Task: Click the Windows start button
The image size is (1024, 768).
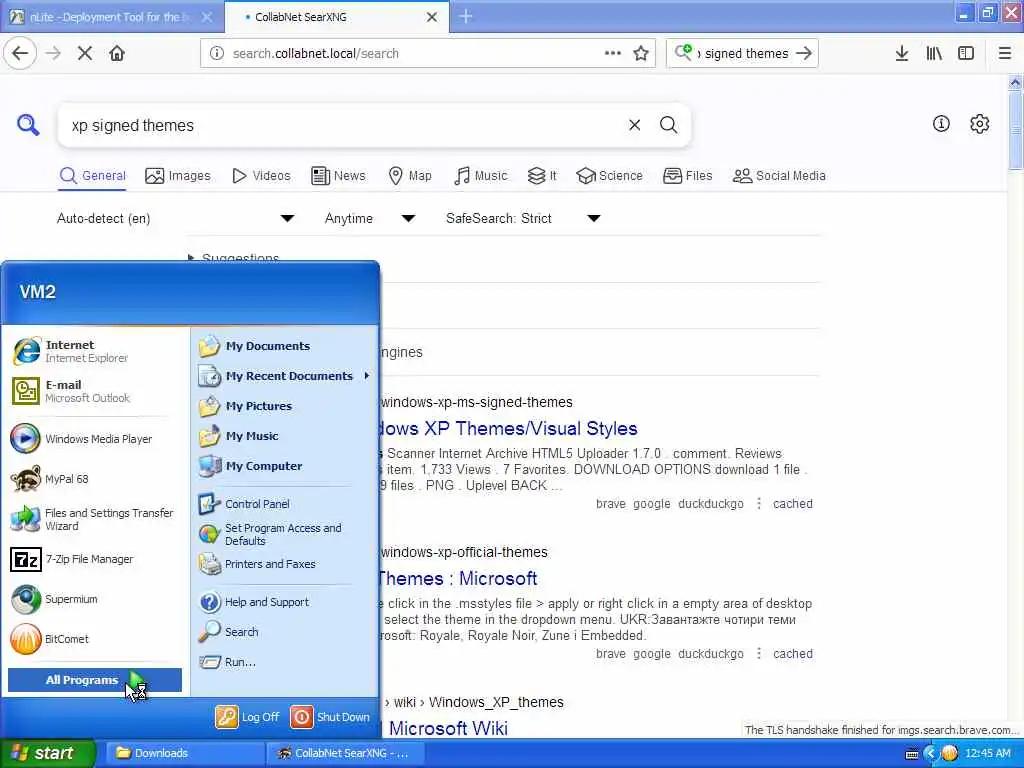Action: coord(48,754)
